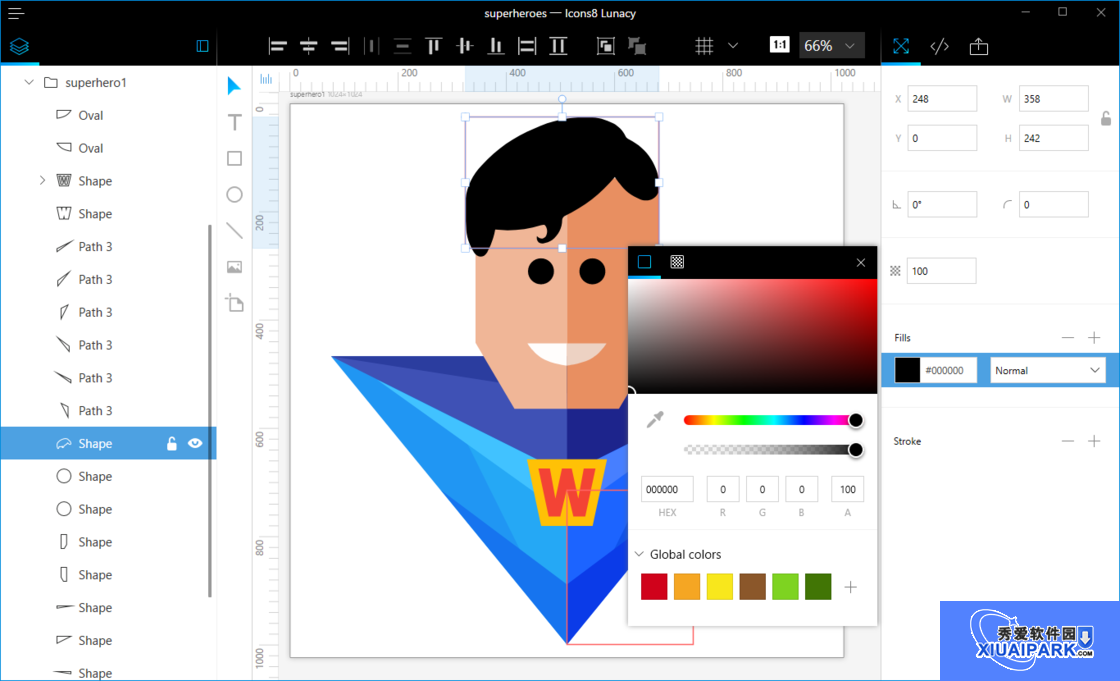Hide the selected Shape layer
Viewport: 1120px width, 681px height.
[x=195, y=443]
